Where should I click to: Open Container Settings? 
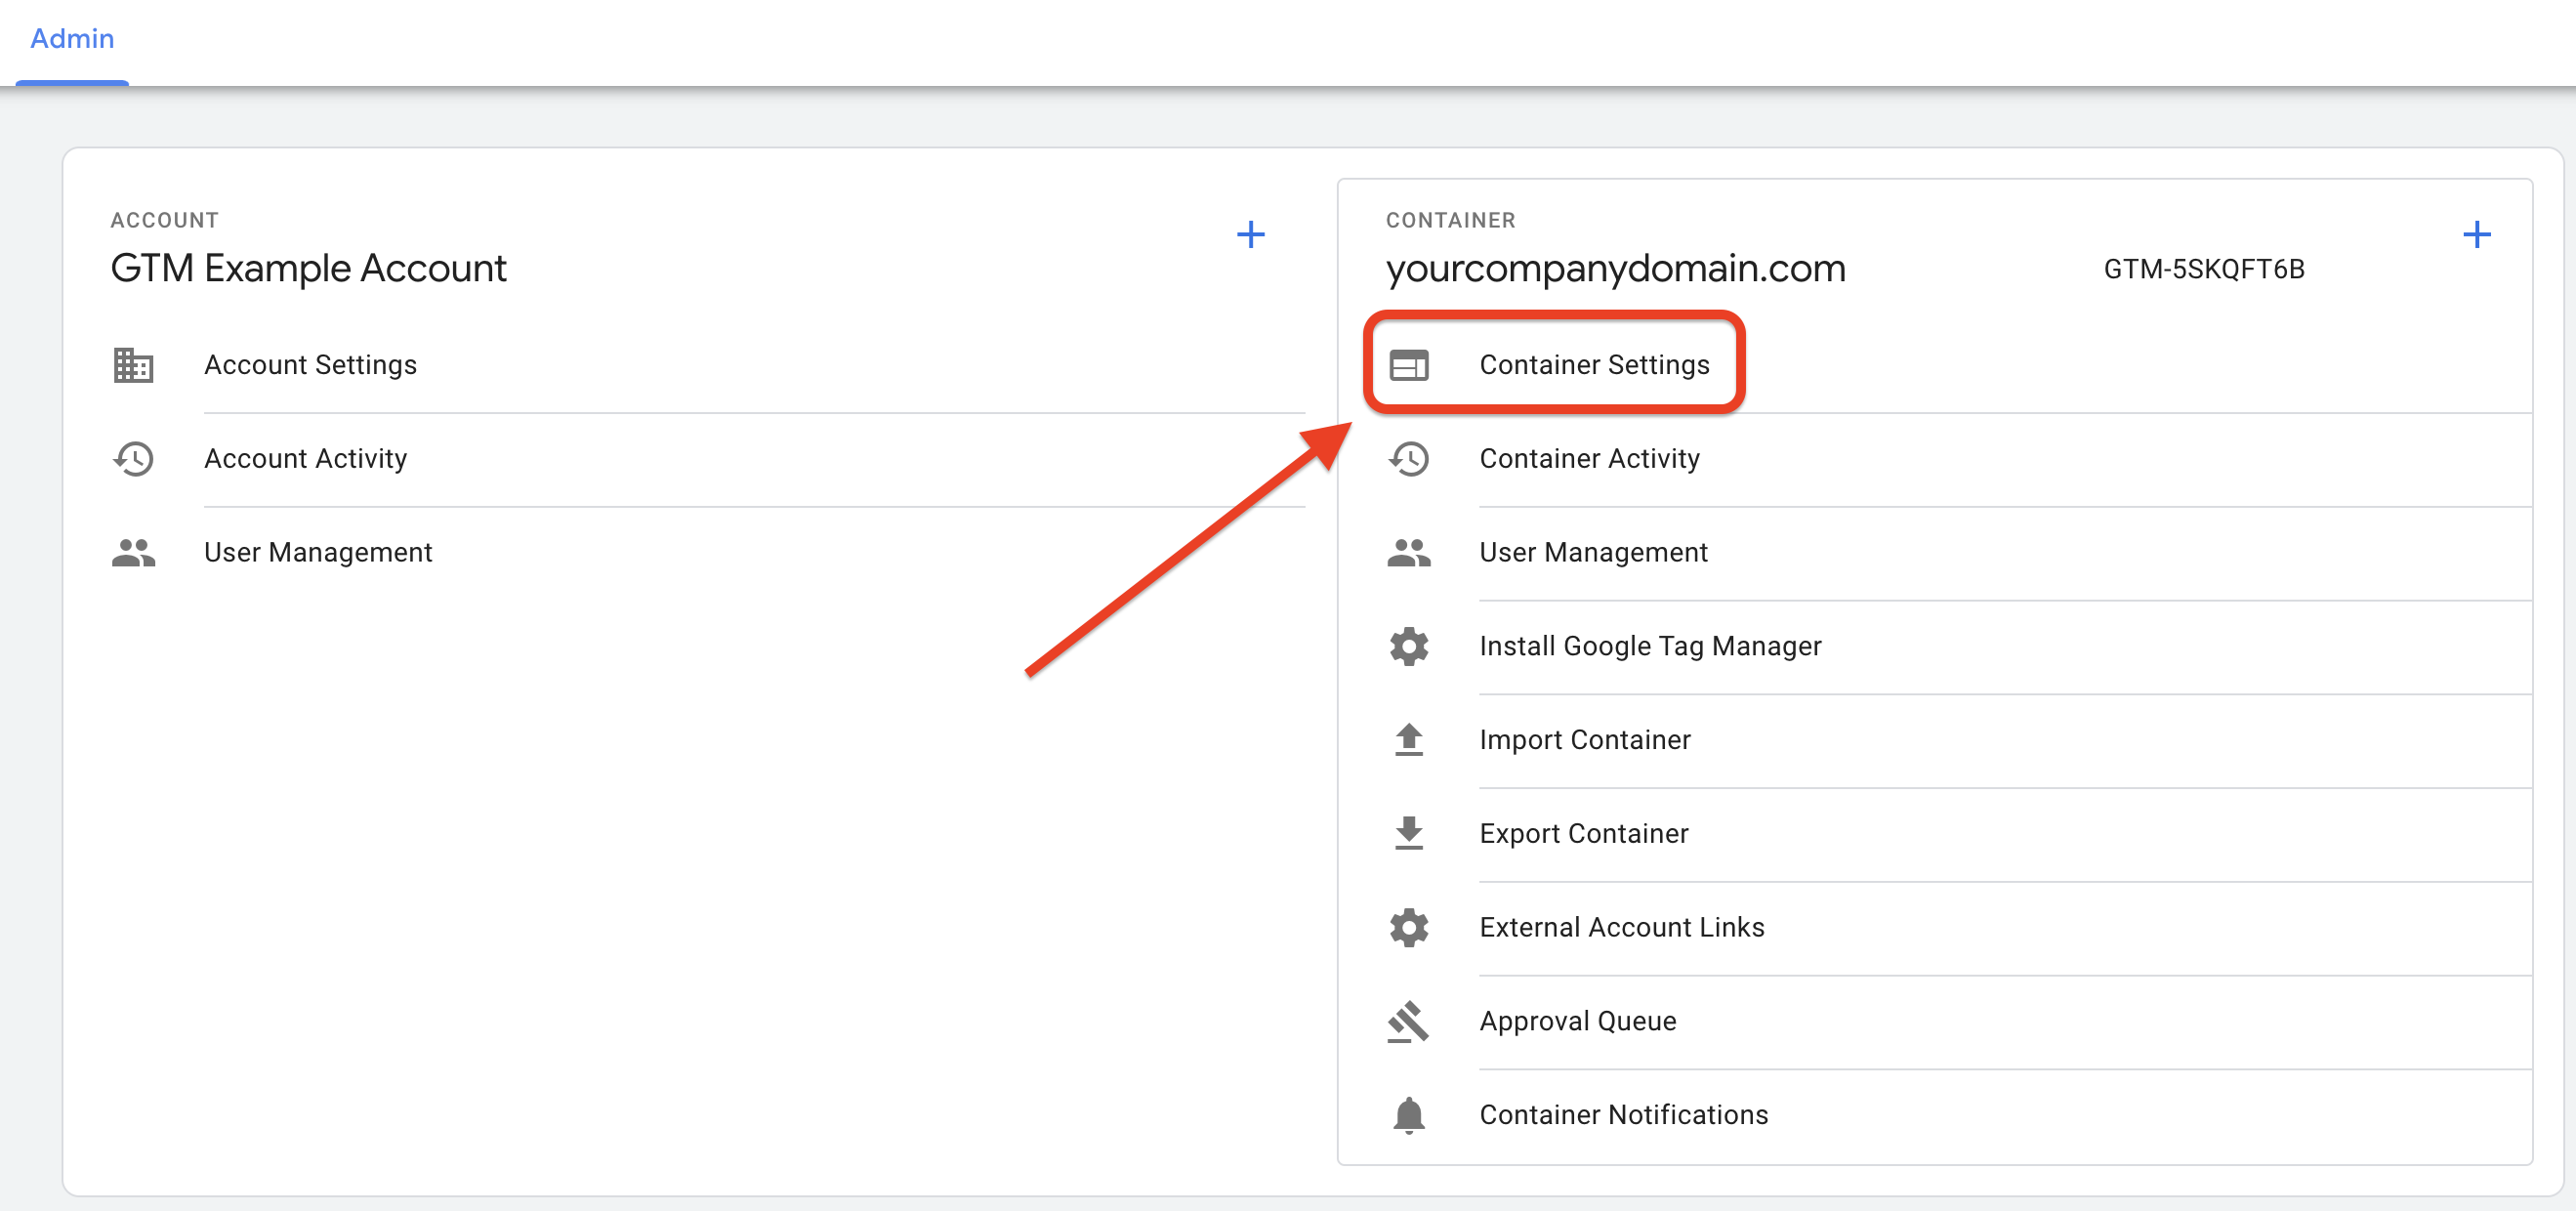1594,365
